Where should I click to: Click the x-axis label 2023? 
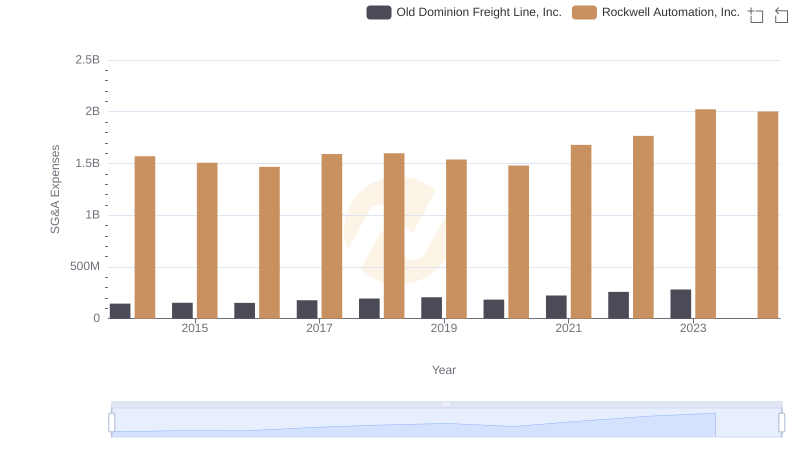[x=693, y=328]
